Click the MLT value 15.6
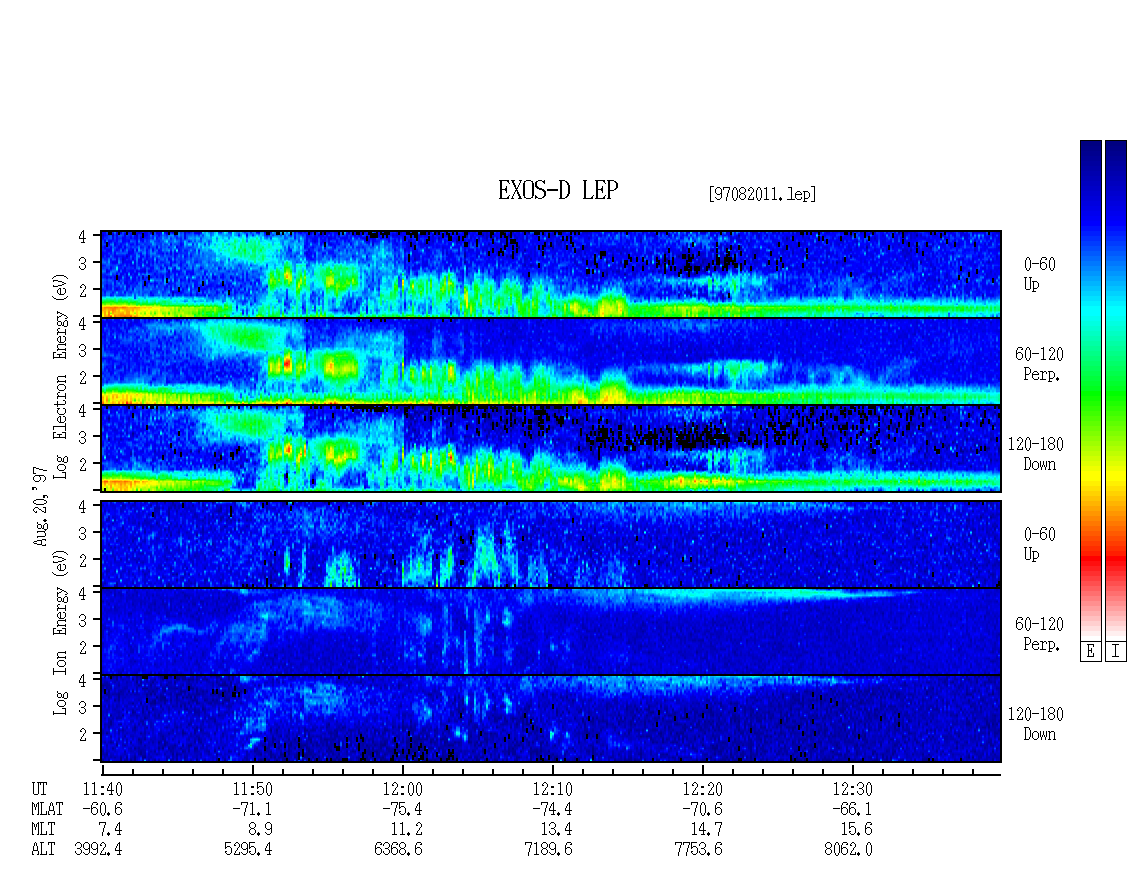Image resolution: width=1130 pixels, height=875 pixels. coord(856,829)
